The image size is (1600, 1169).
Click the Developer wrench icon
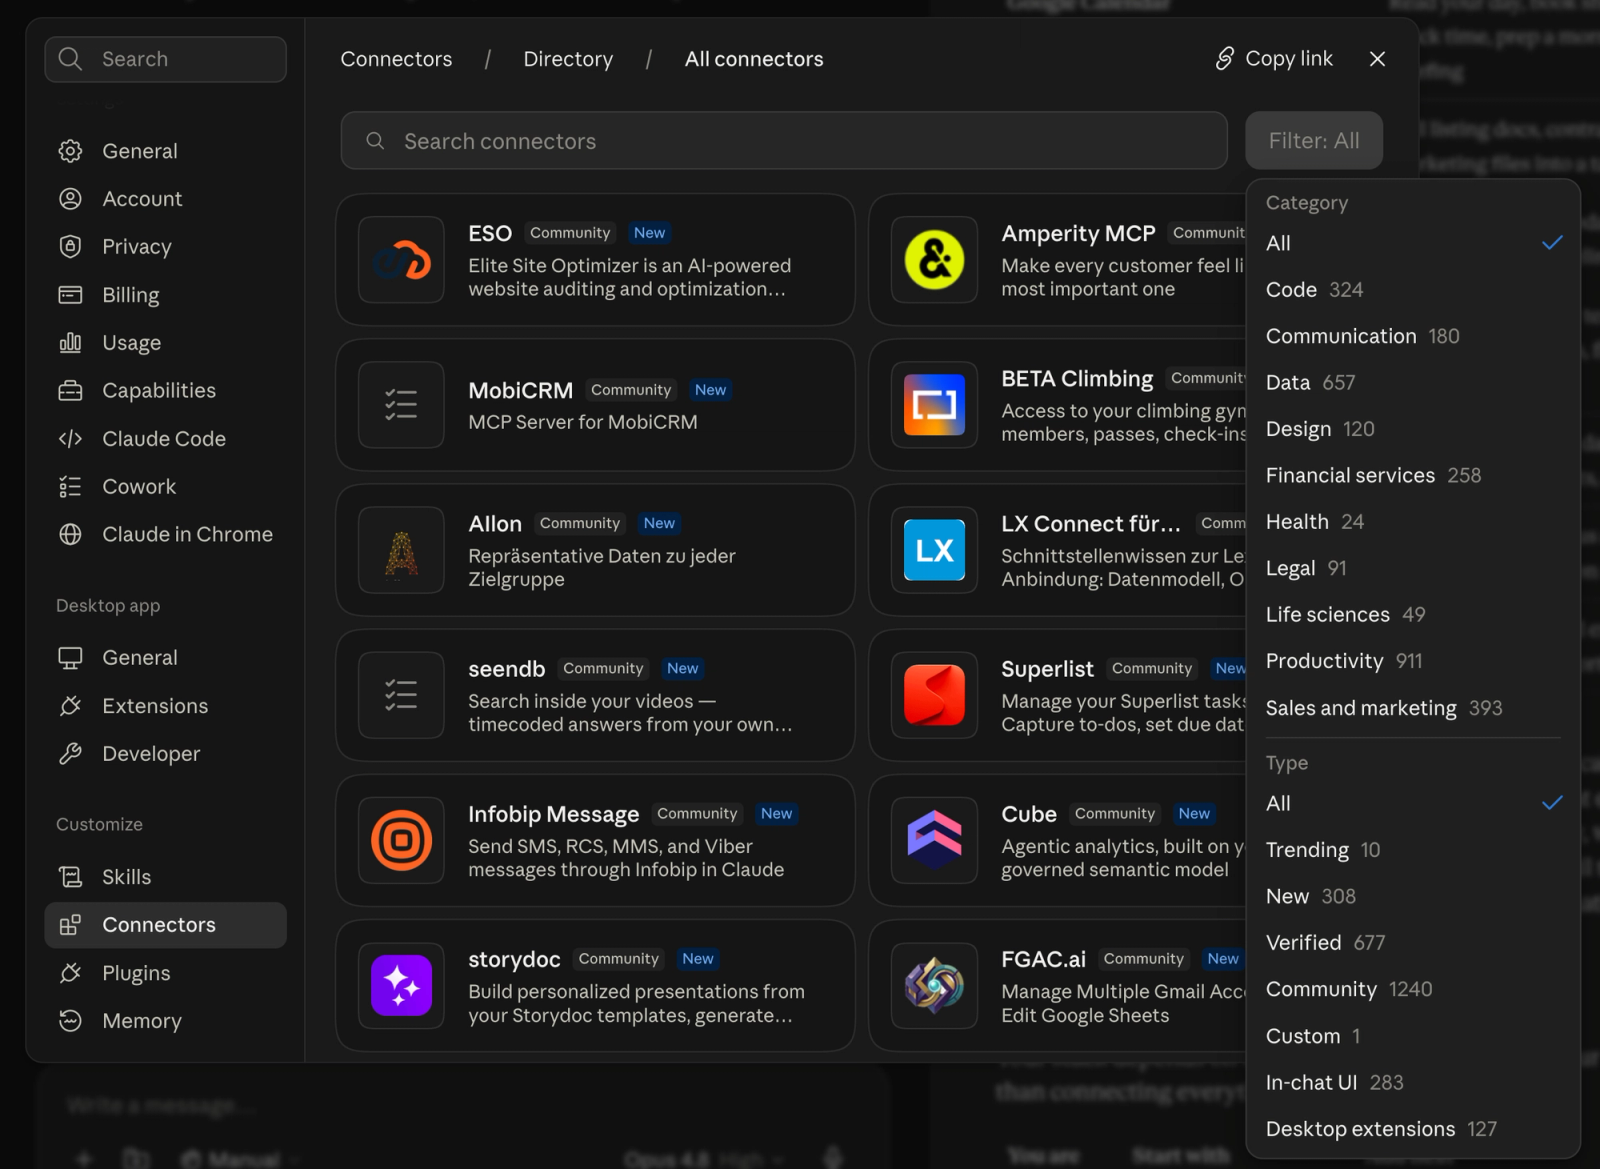[x=70, y=754]
